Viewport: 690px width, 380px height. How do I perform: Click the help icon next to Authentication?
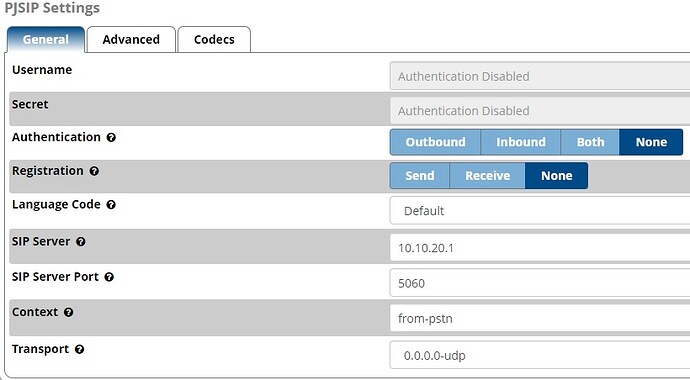[111, 138]
